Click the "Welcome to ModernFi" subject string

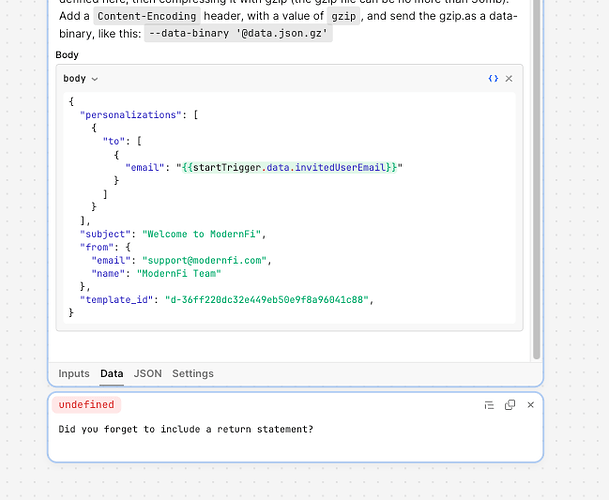[201, 233]
